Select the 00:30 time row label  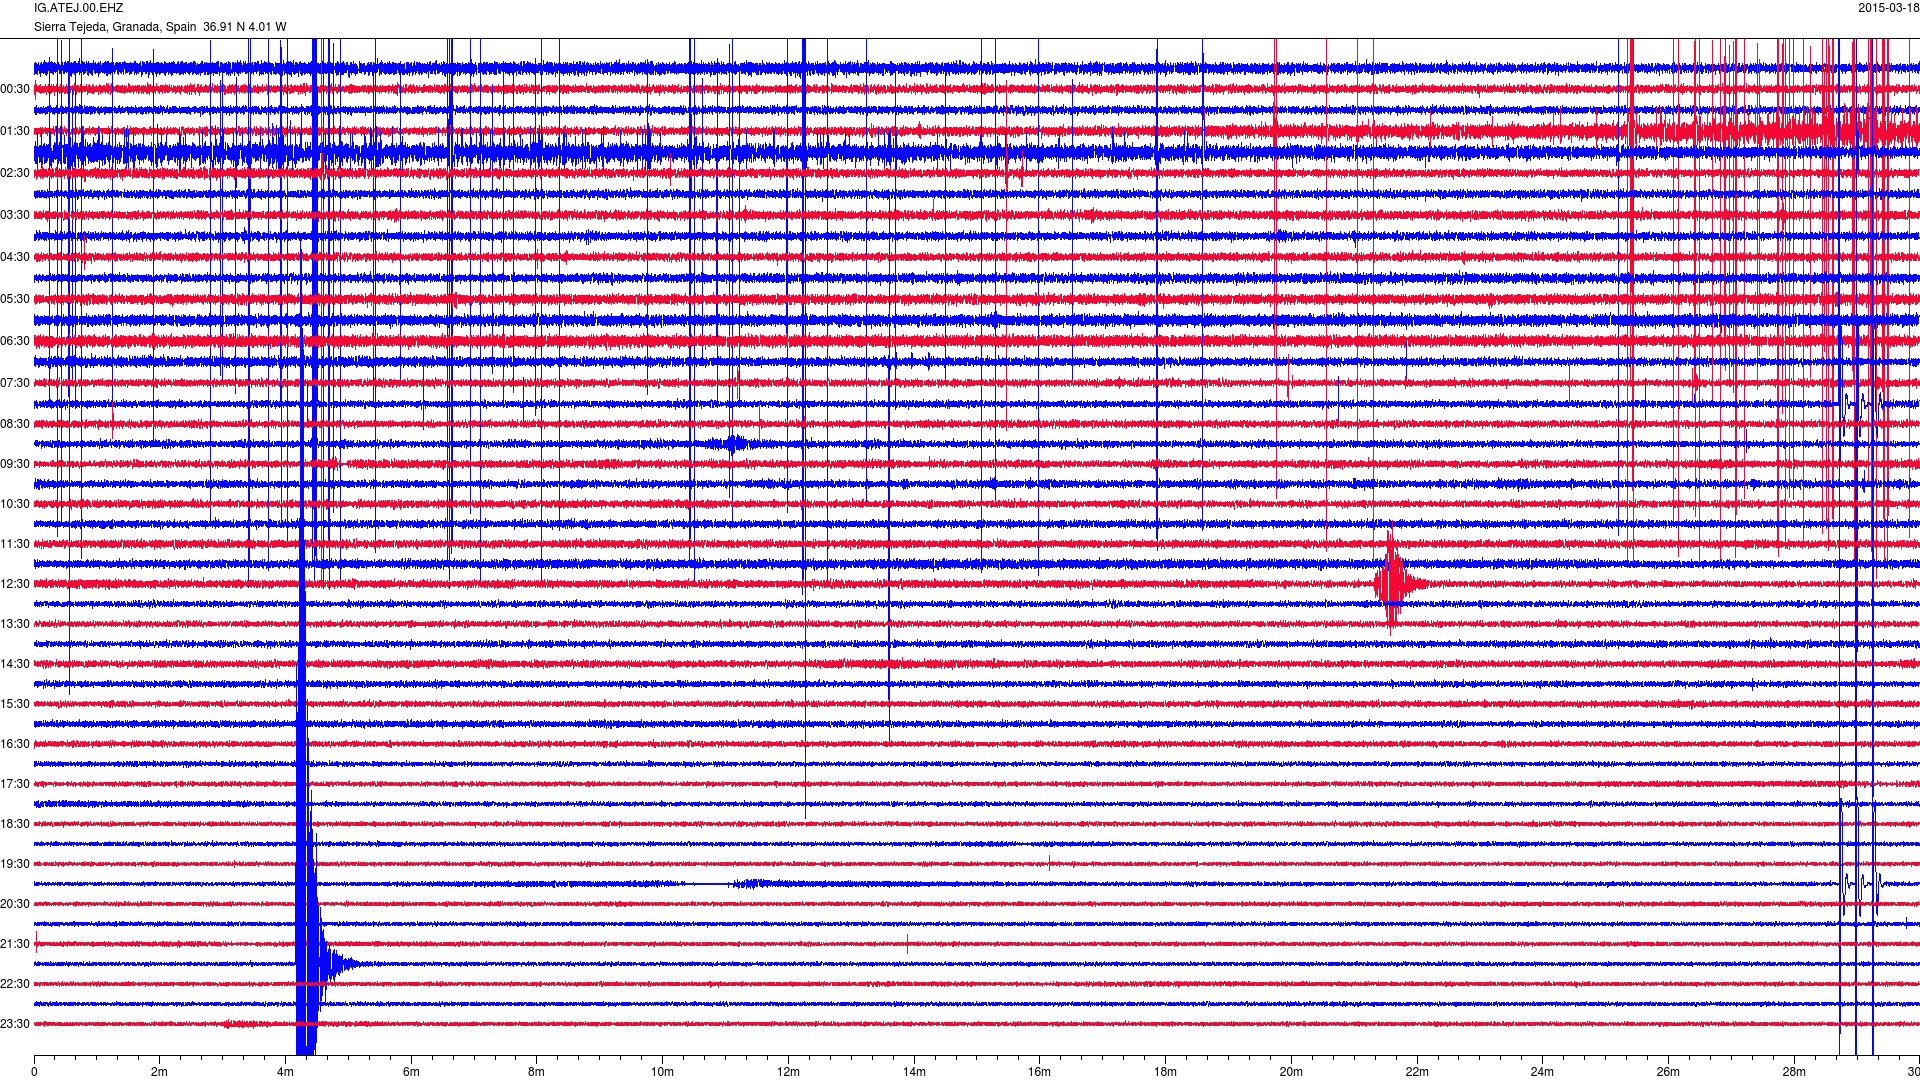coord(15,89)
